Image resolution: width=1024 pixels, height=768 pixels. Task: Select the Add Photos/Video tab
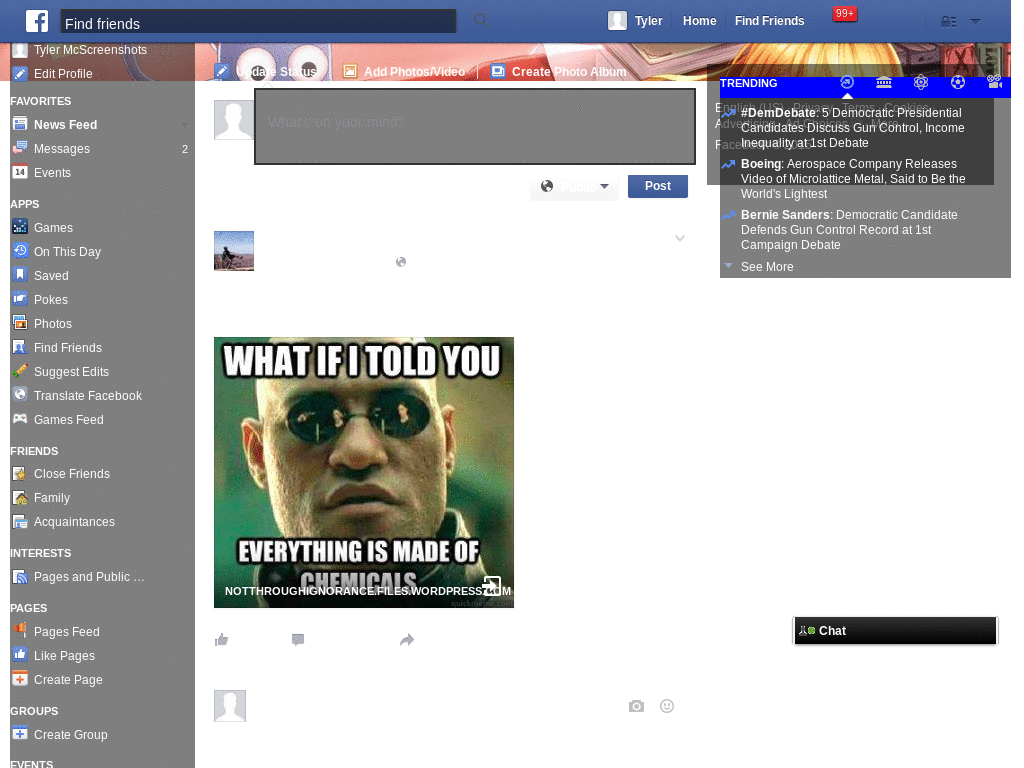[404, 71]
